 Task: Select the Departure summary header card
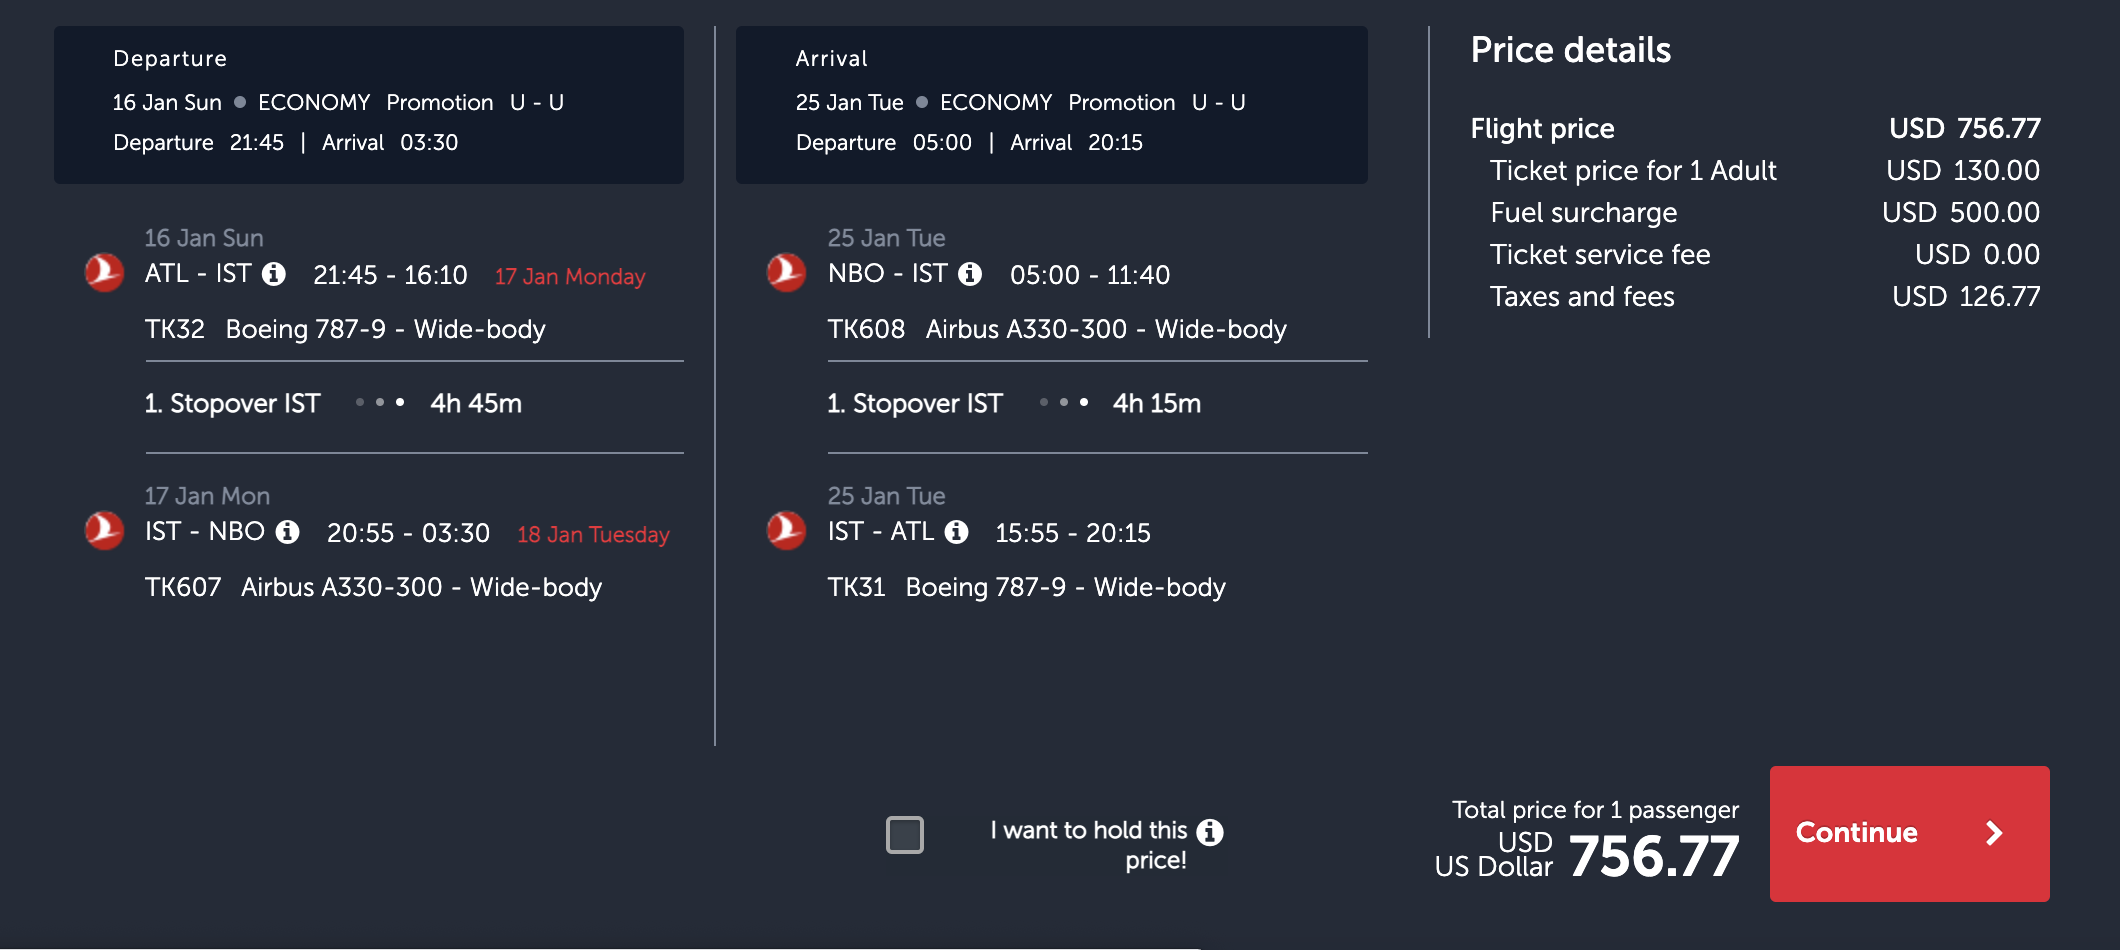point(369,105)
